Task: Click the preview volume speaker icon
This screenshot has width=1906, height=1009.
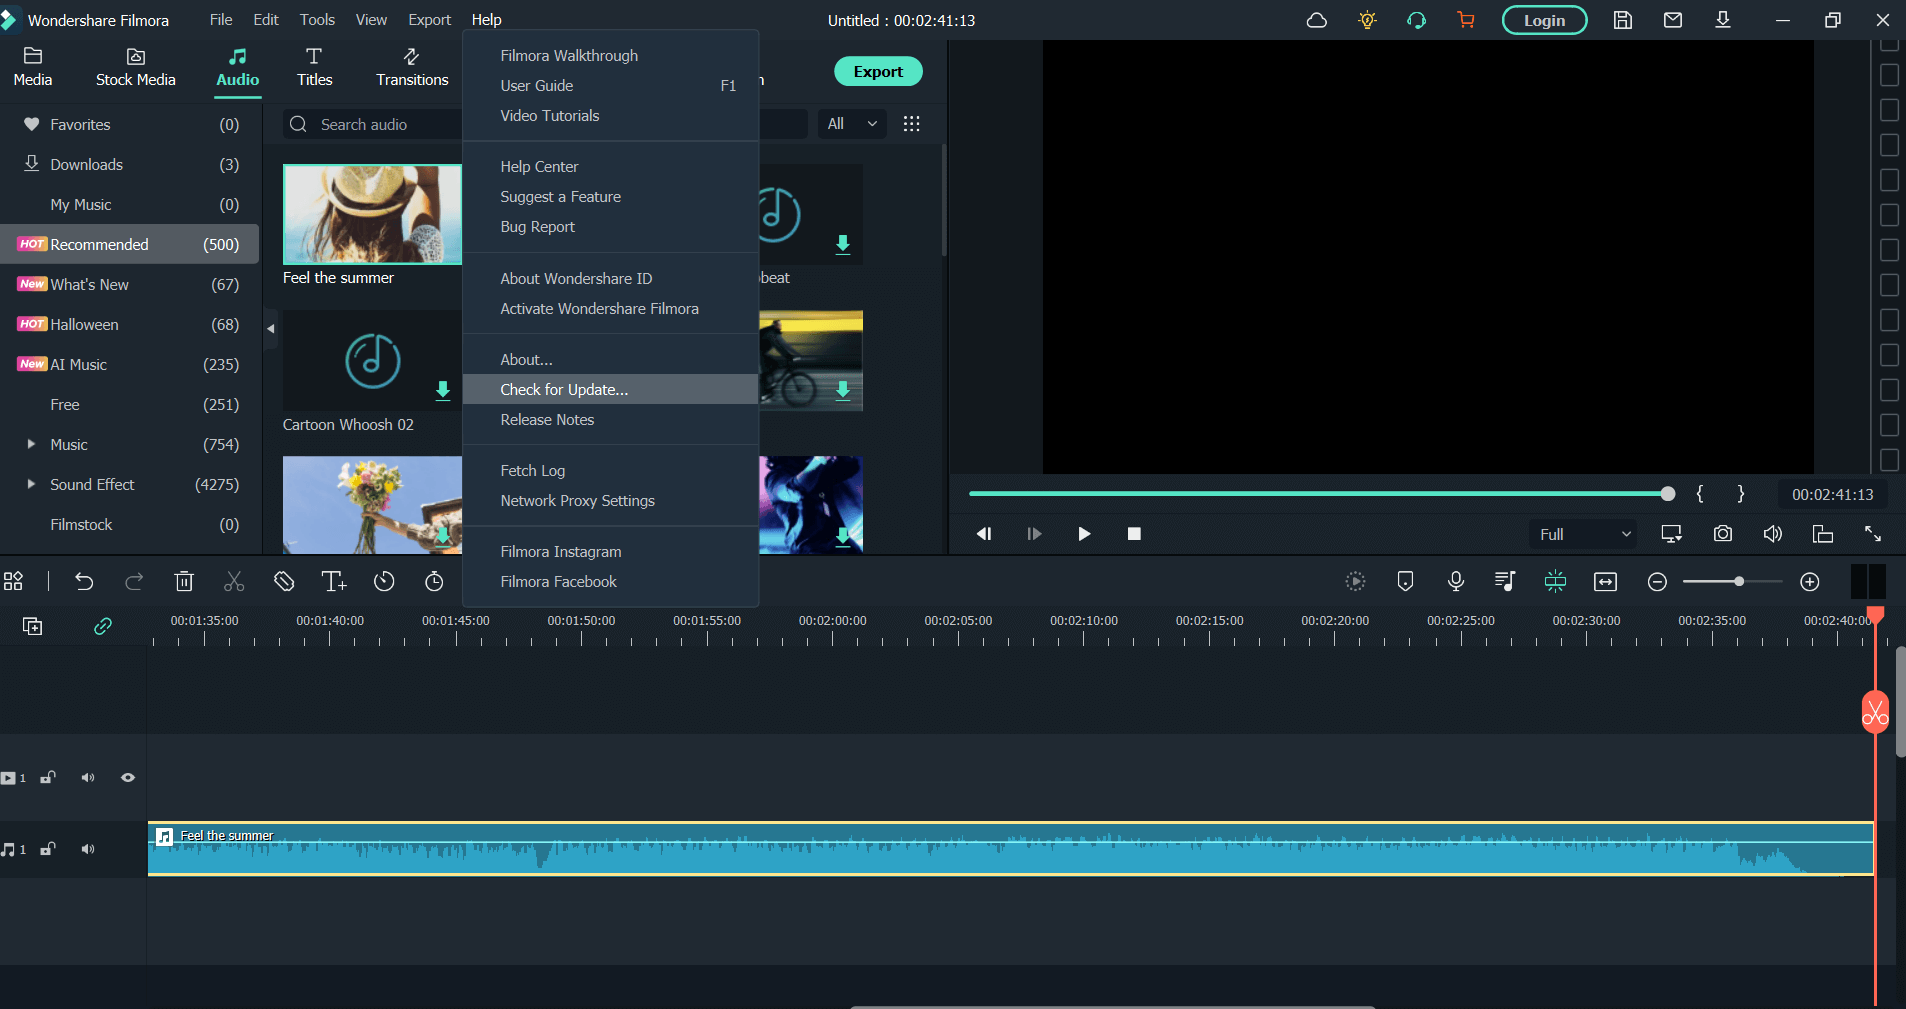Action: [1773, 534]
